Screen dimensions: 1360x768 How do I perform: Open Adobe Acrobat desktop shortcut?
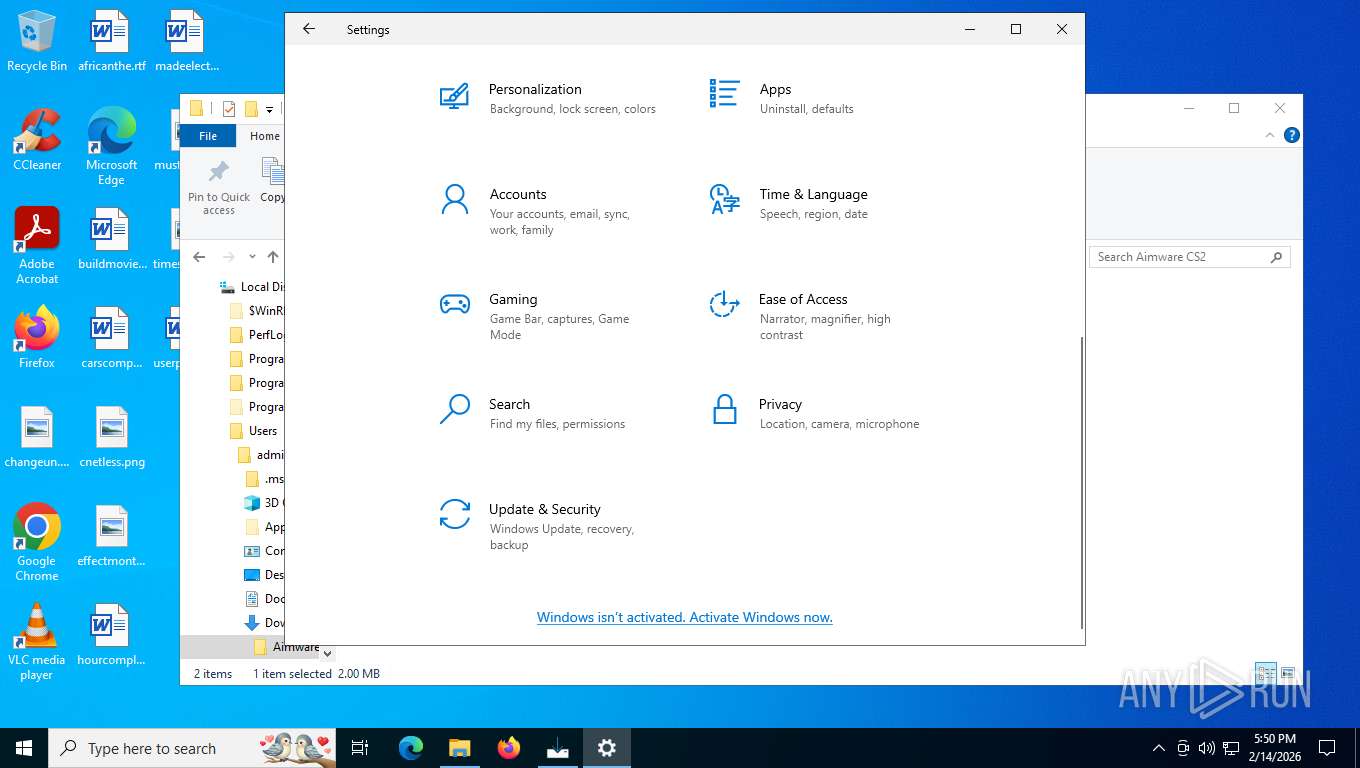37,246
